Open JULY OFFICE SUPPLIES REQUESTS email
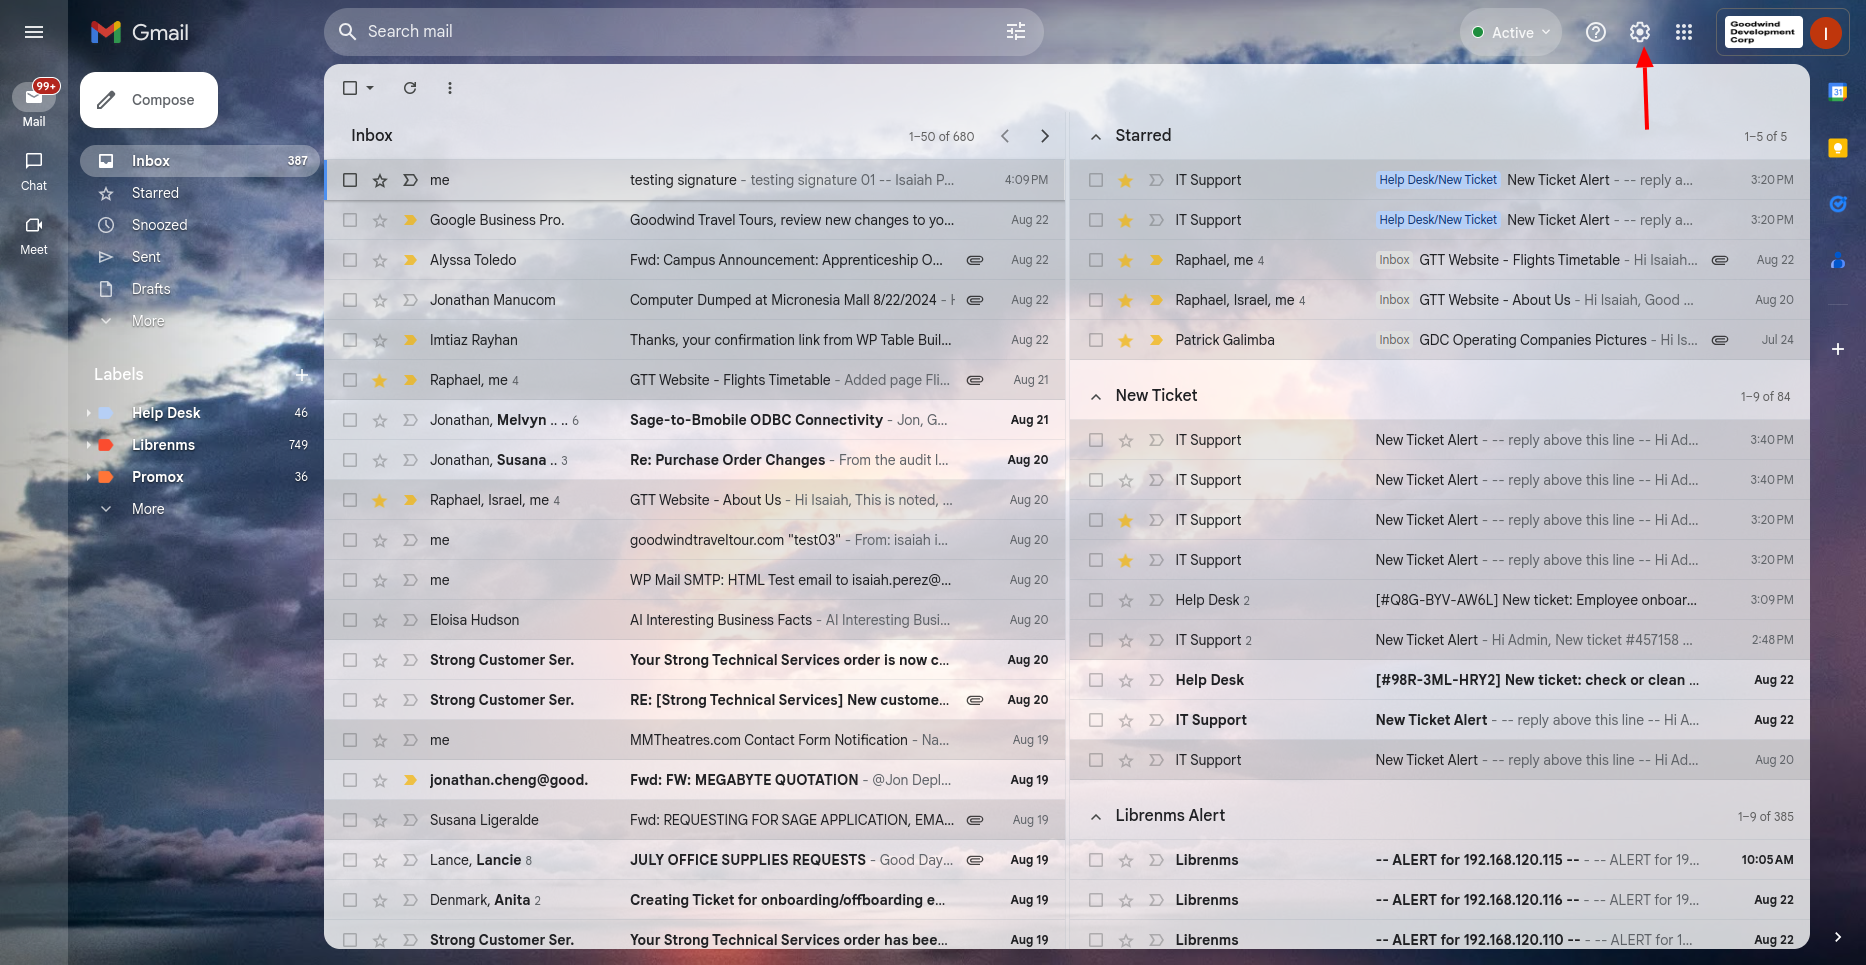The width and height of the screenshot is (1866, 965). pyautogui.click(x=695, y=860)
